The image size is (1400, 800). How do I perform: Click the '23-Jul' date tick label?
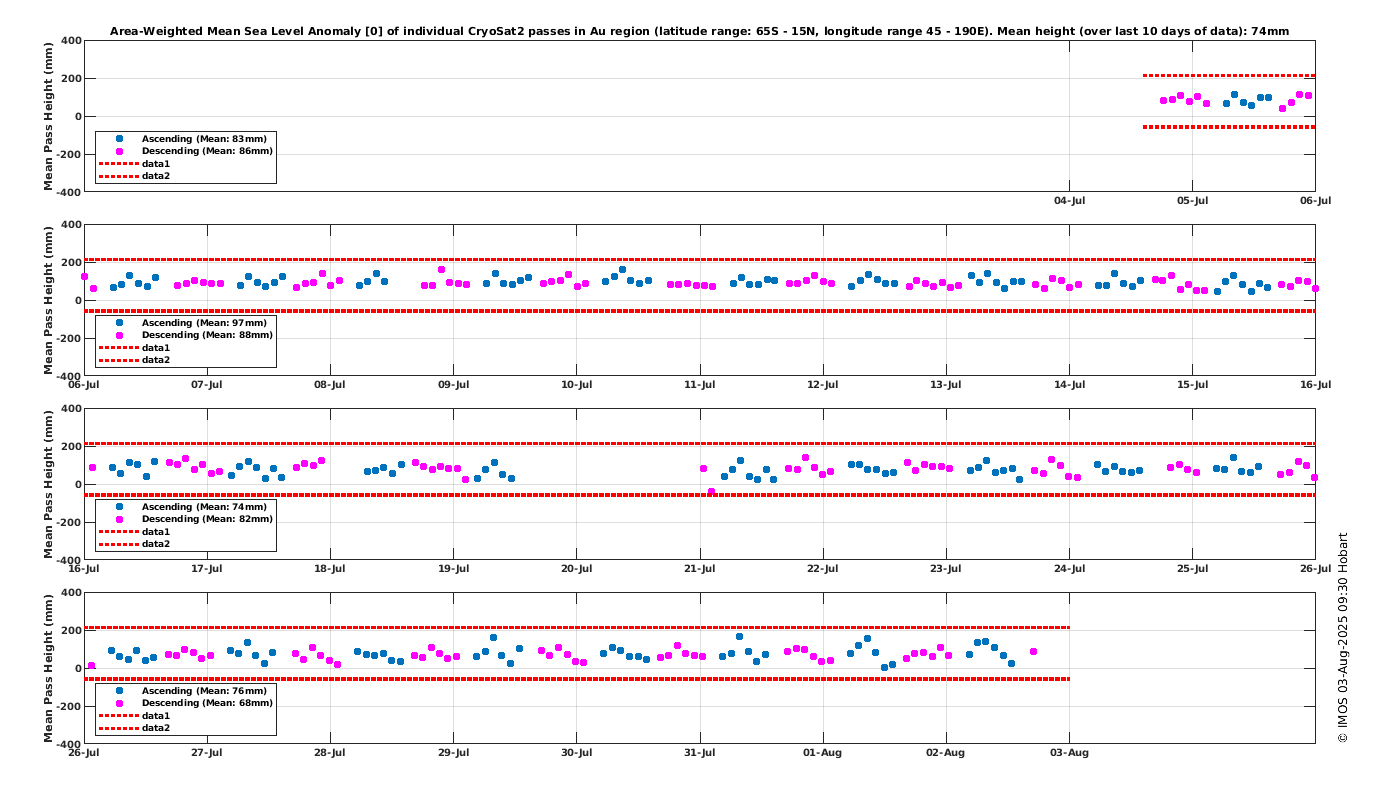pos(946,569)
